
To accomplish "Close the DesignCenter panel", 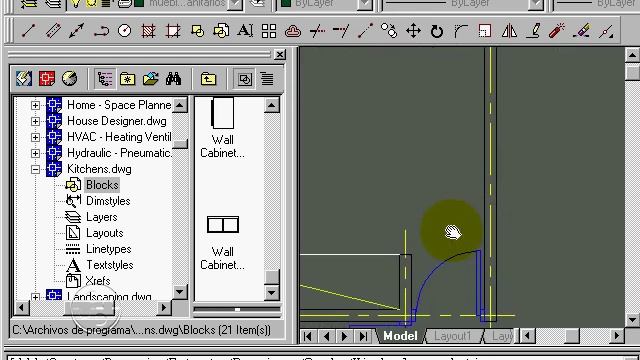I will pyautogui.click(x=280, y=54).
